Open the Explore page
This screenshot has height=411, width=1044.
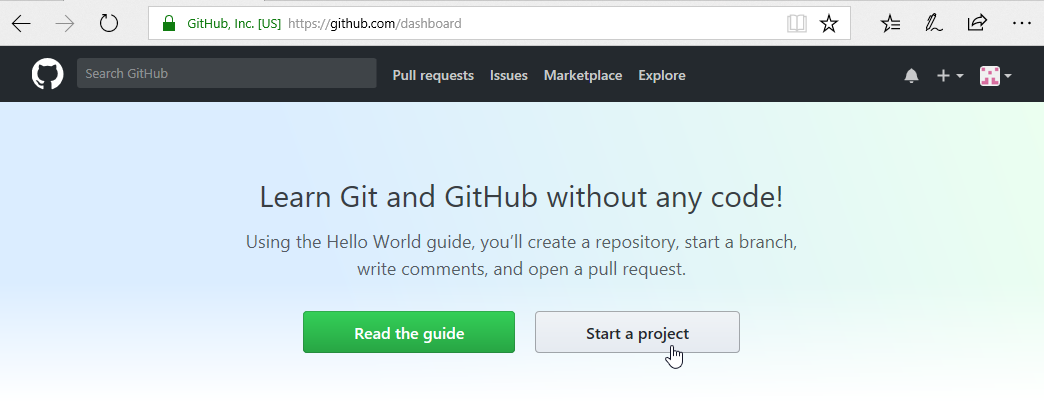pos(662,76)
